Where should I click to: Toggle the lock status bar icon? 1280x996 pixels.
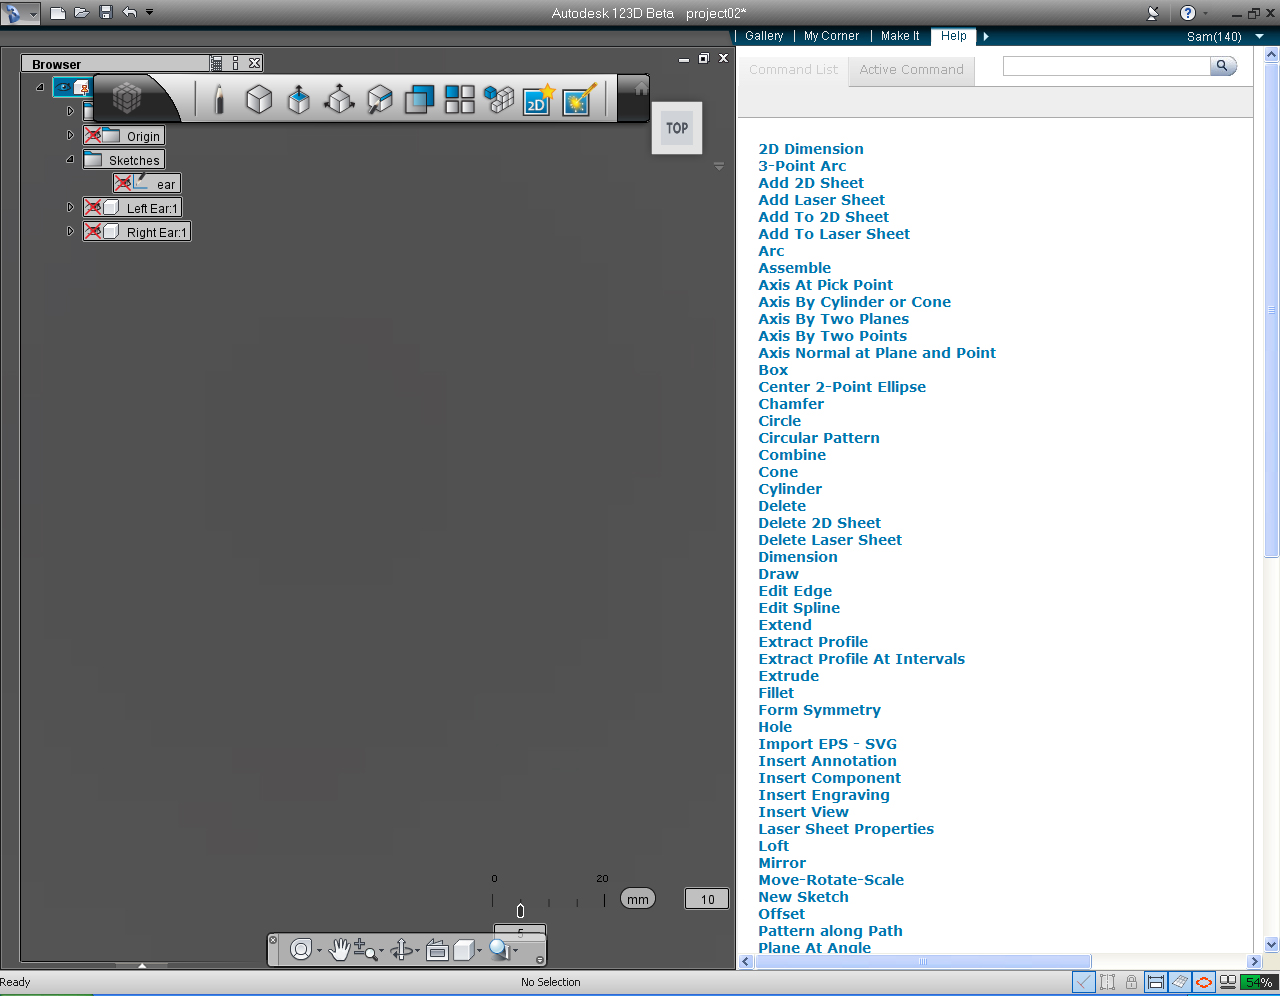[x=1131, y=982]
